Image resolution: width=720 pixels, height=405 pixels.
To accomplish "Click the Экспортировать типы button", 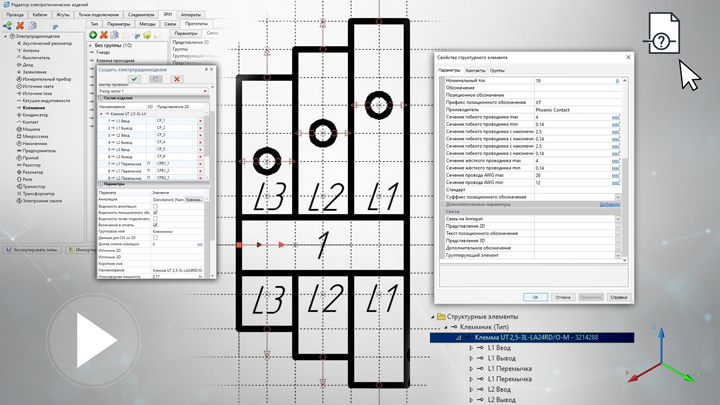I will tap(33, 250).
